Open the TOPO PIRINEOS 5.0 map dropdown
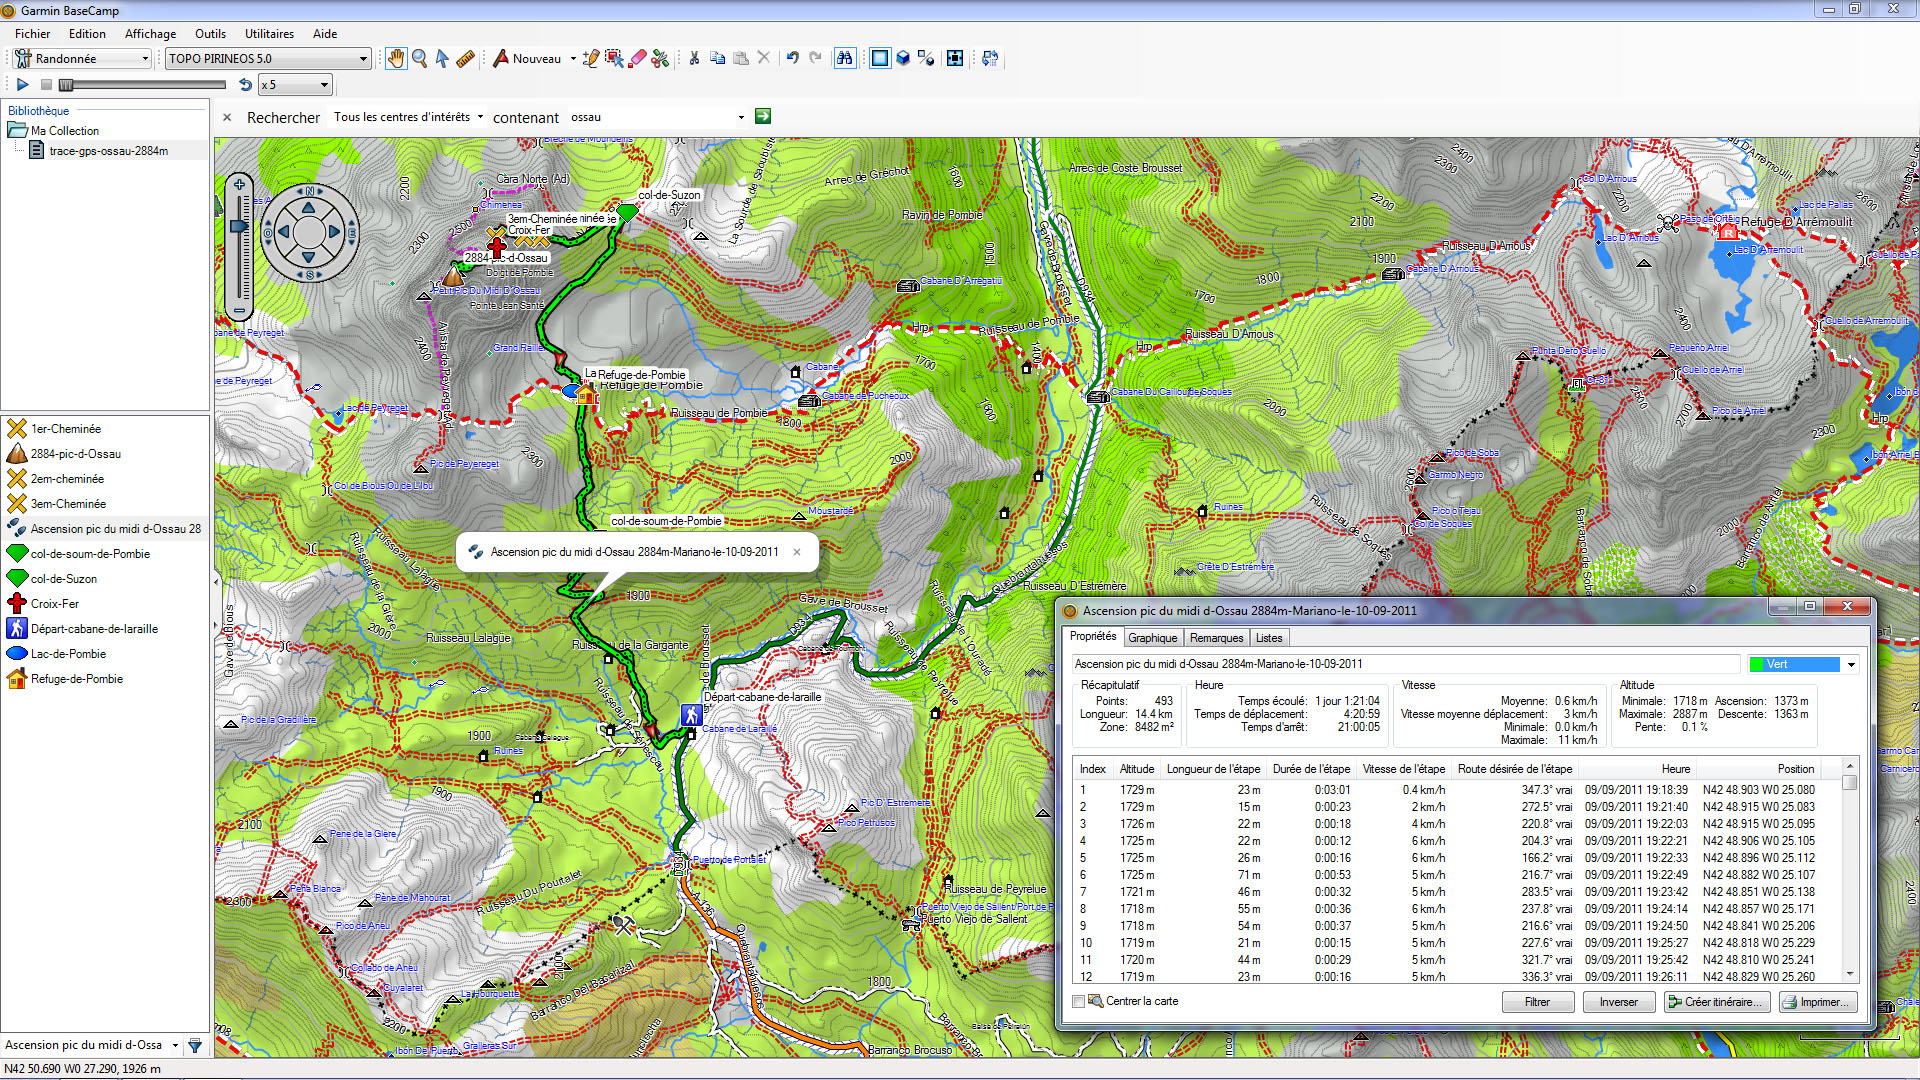The width and height of the screenshot is (1920, 1080). [268, 59]
